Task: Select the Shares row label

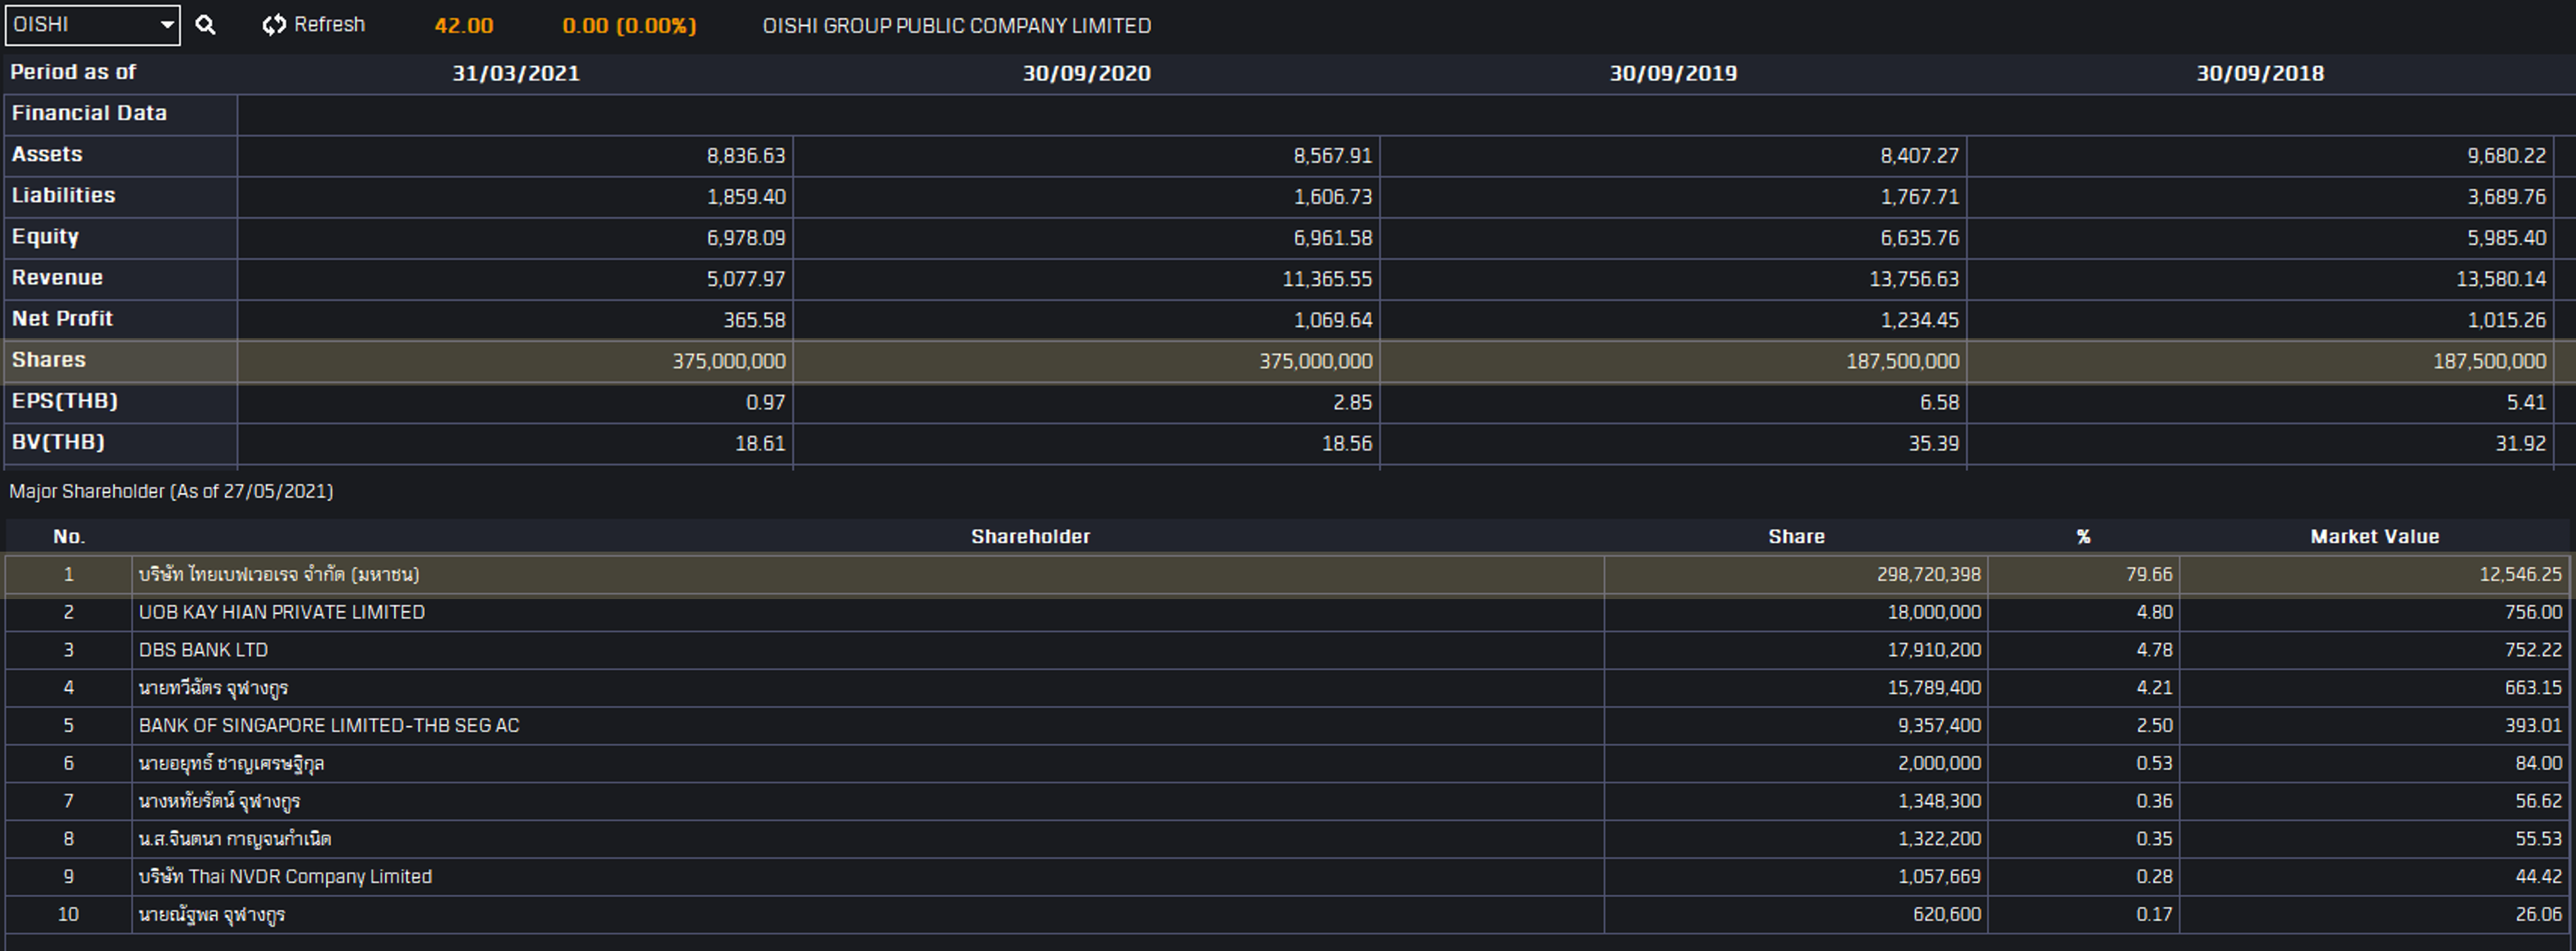Action: pos(49,360)
